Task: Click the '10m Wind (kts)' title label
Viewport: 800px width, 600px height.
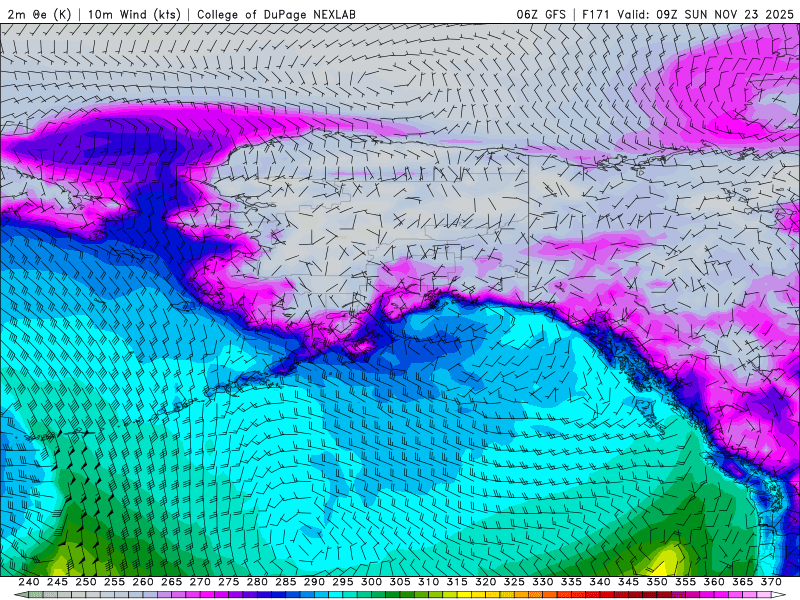Action: tap(134, 14)
